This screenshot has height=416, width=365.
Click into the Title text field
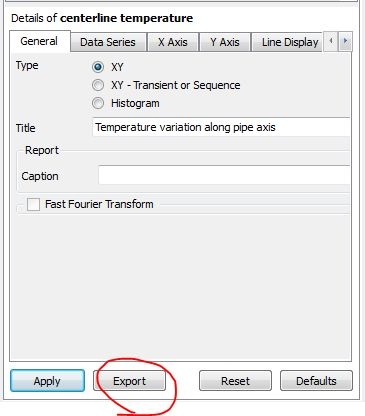[x=221, y=127]
